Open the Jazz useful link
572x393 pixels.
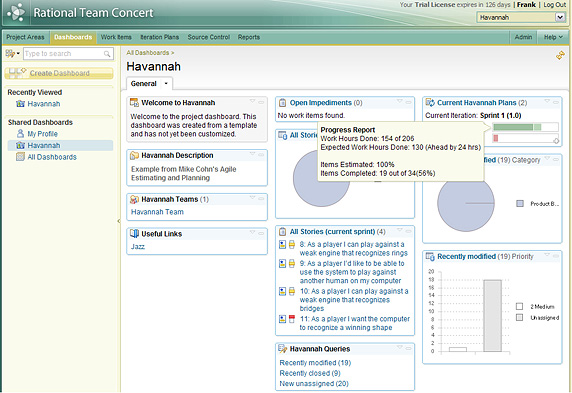[138, 247]
